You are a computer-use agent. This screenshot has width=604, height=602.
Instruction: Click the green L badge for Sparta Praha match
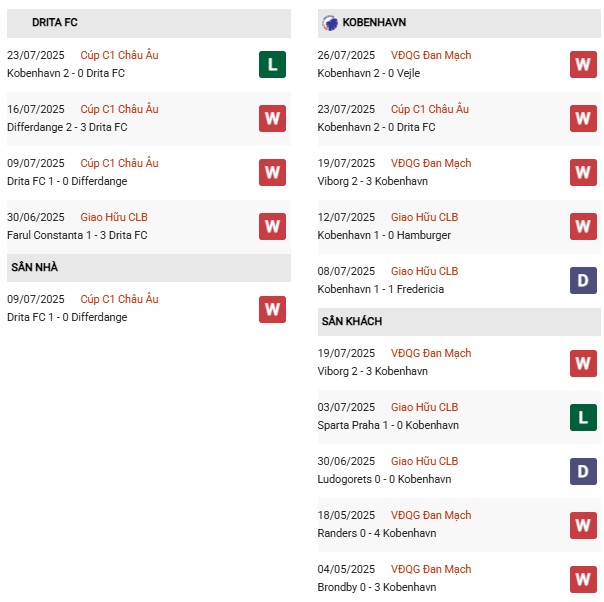(x=584, y=416)
